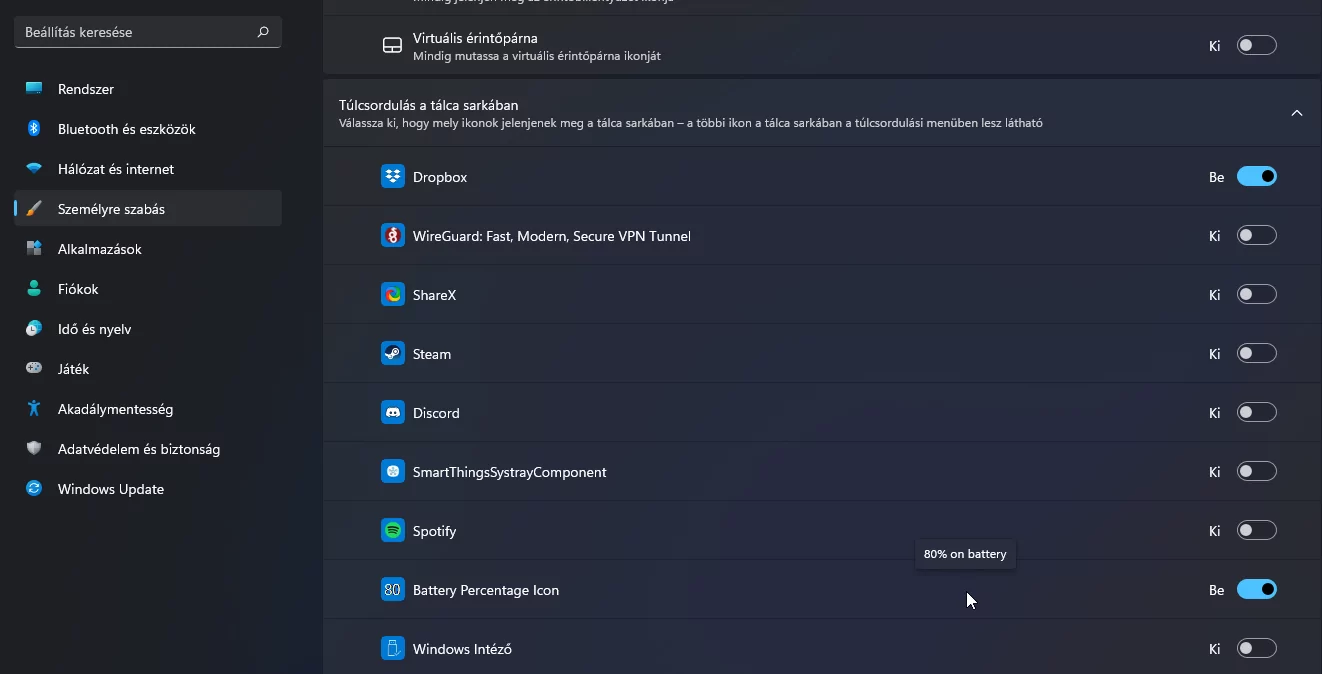
Task: Click the Idő és nyelv globe icon
Action: (x=34, y=329)
